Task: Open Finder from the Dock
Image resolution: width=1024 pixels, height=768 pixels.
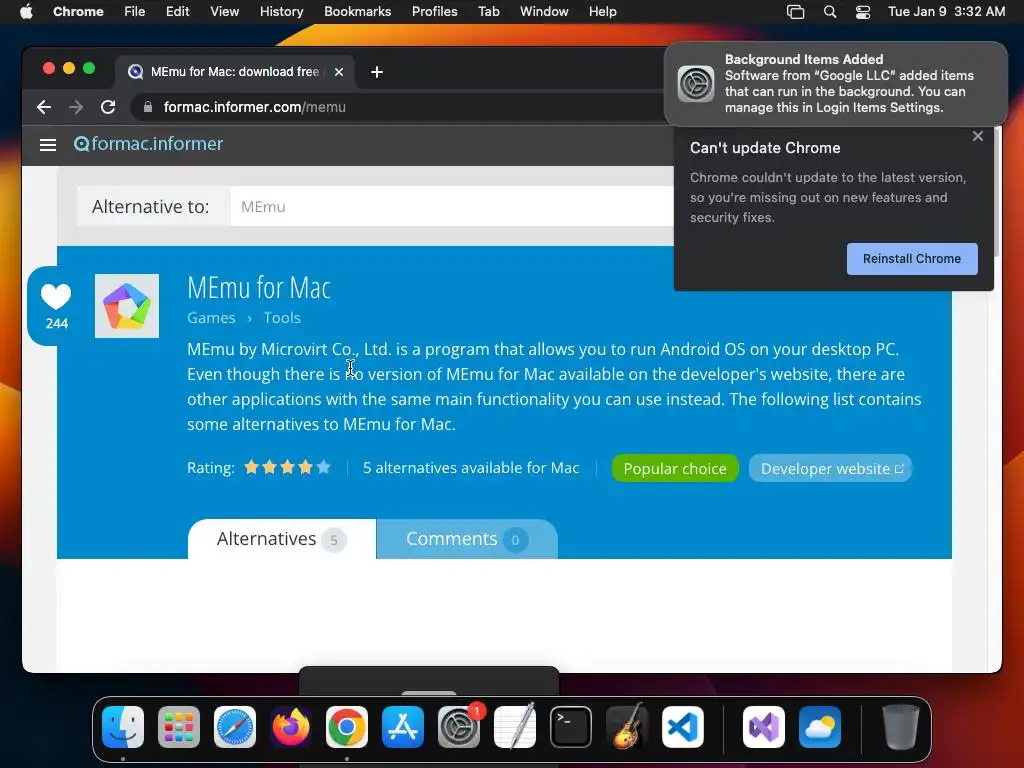Action: tap(123, 727)
